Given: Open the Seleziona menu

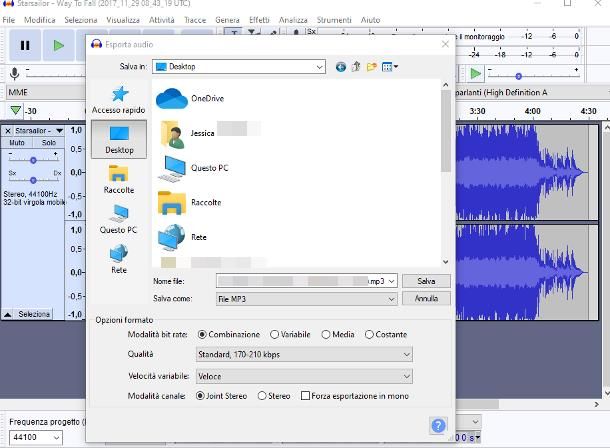Looking at the screenshot, I should coord(81,20).
